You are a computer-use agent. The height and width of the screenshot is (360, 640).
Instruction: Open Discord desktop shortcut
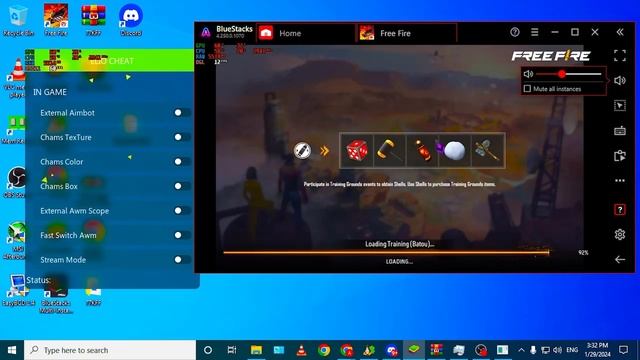coord(131,20)
